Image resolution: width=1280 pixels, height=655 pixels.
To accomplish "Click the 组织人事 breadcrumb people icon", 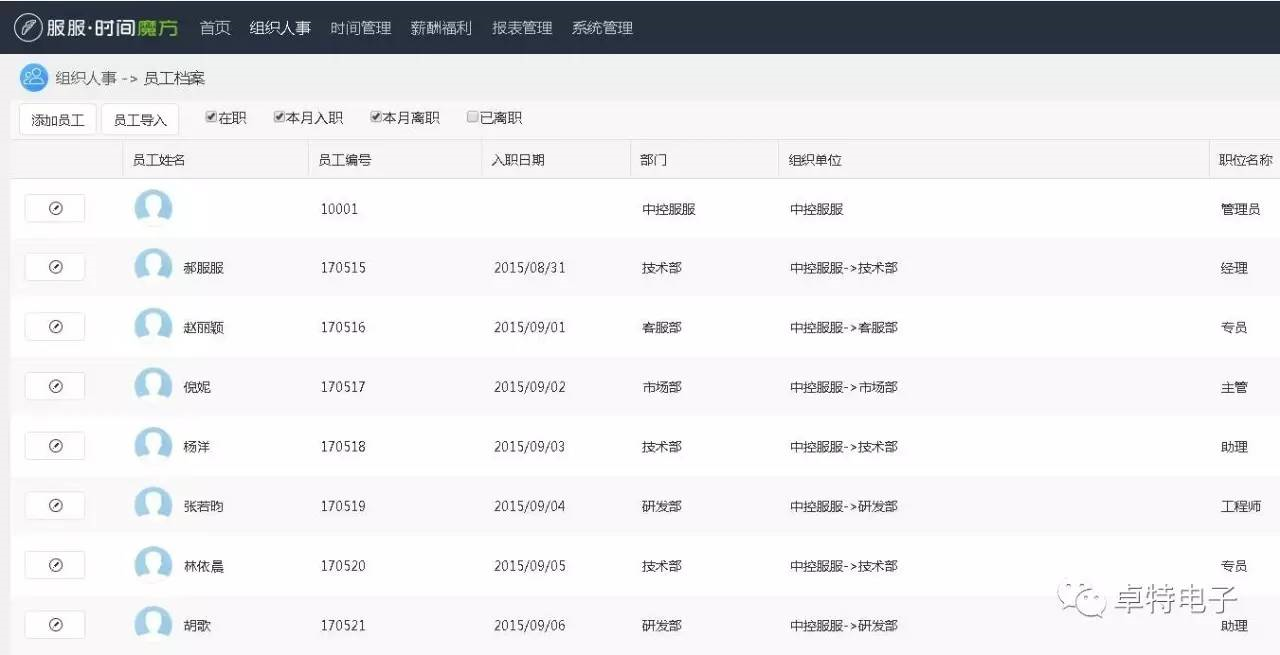I will click(x=34, y=78).
